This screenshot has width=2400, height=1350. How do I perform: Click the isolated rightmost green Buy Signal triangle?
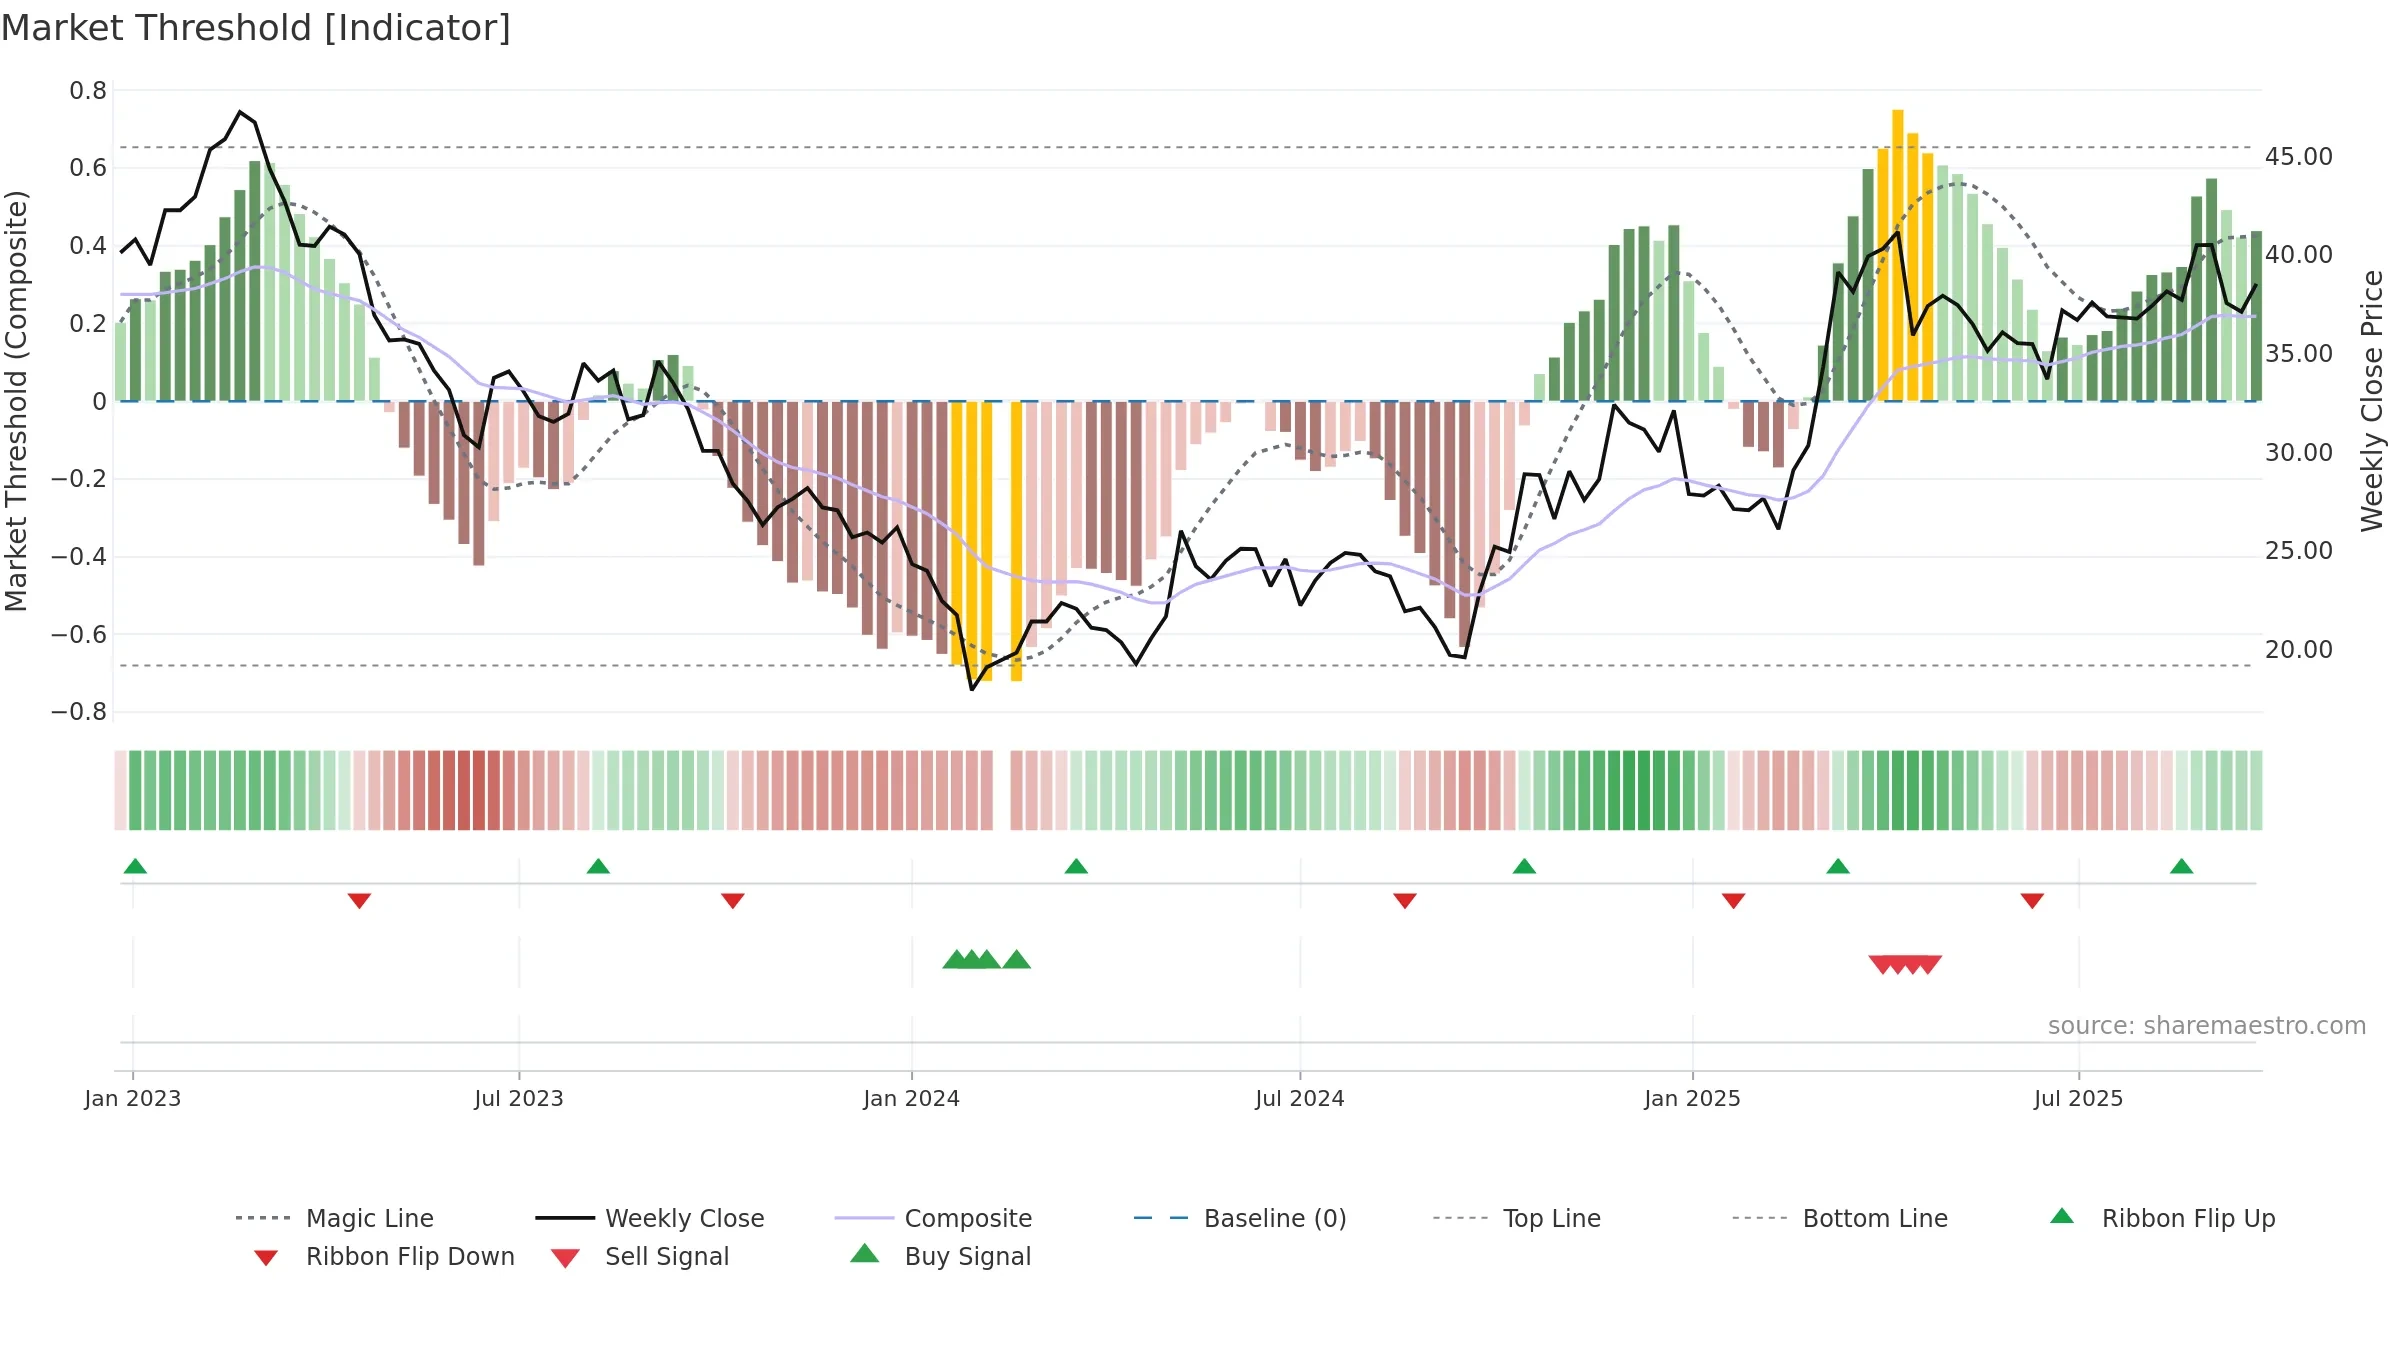click(x=1017, y=959)
